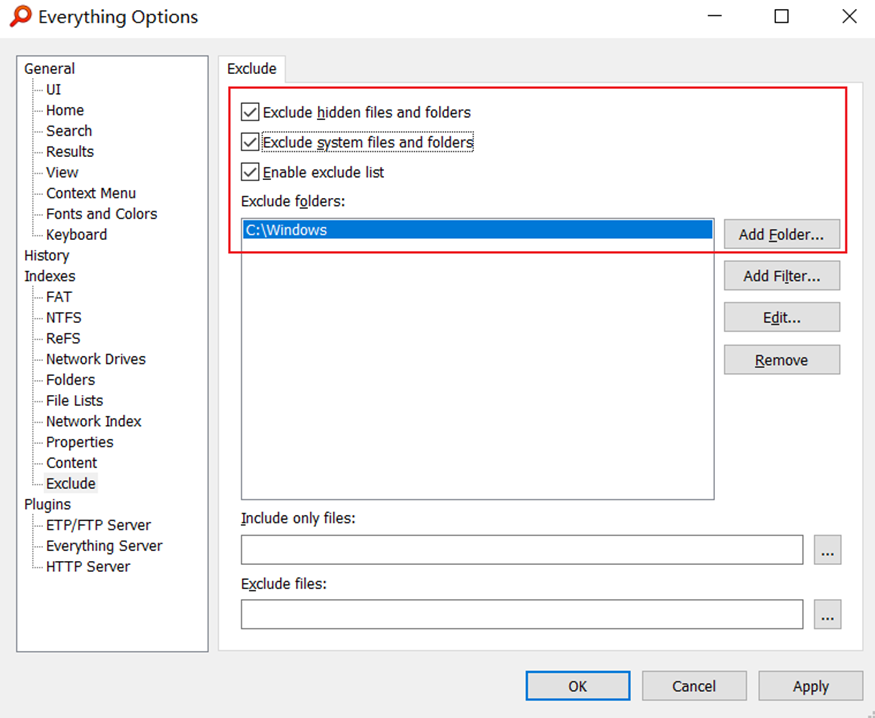Open Context Menu settings
This screenshot has width=875, height=718.
[90, 193]
